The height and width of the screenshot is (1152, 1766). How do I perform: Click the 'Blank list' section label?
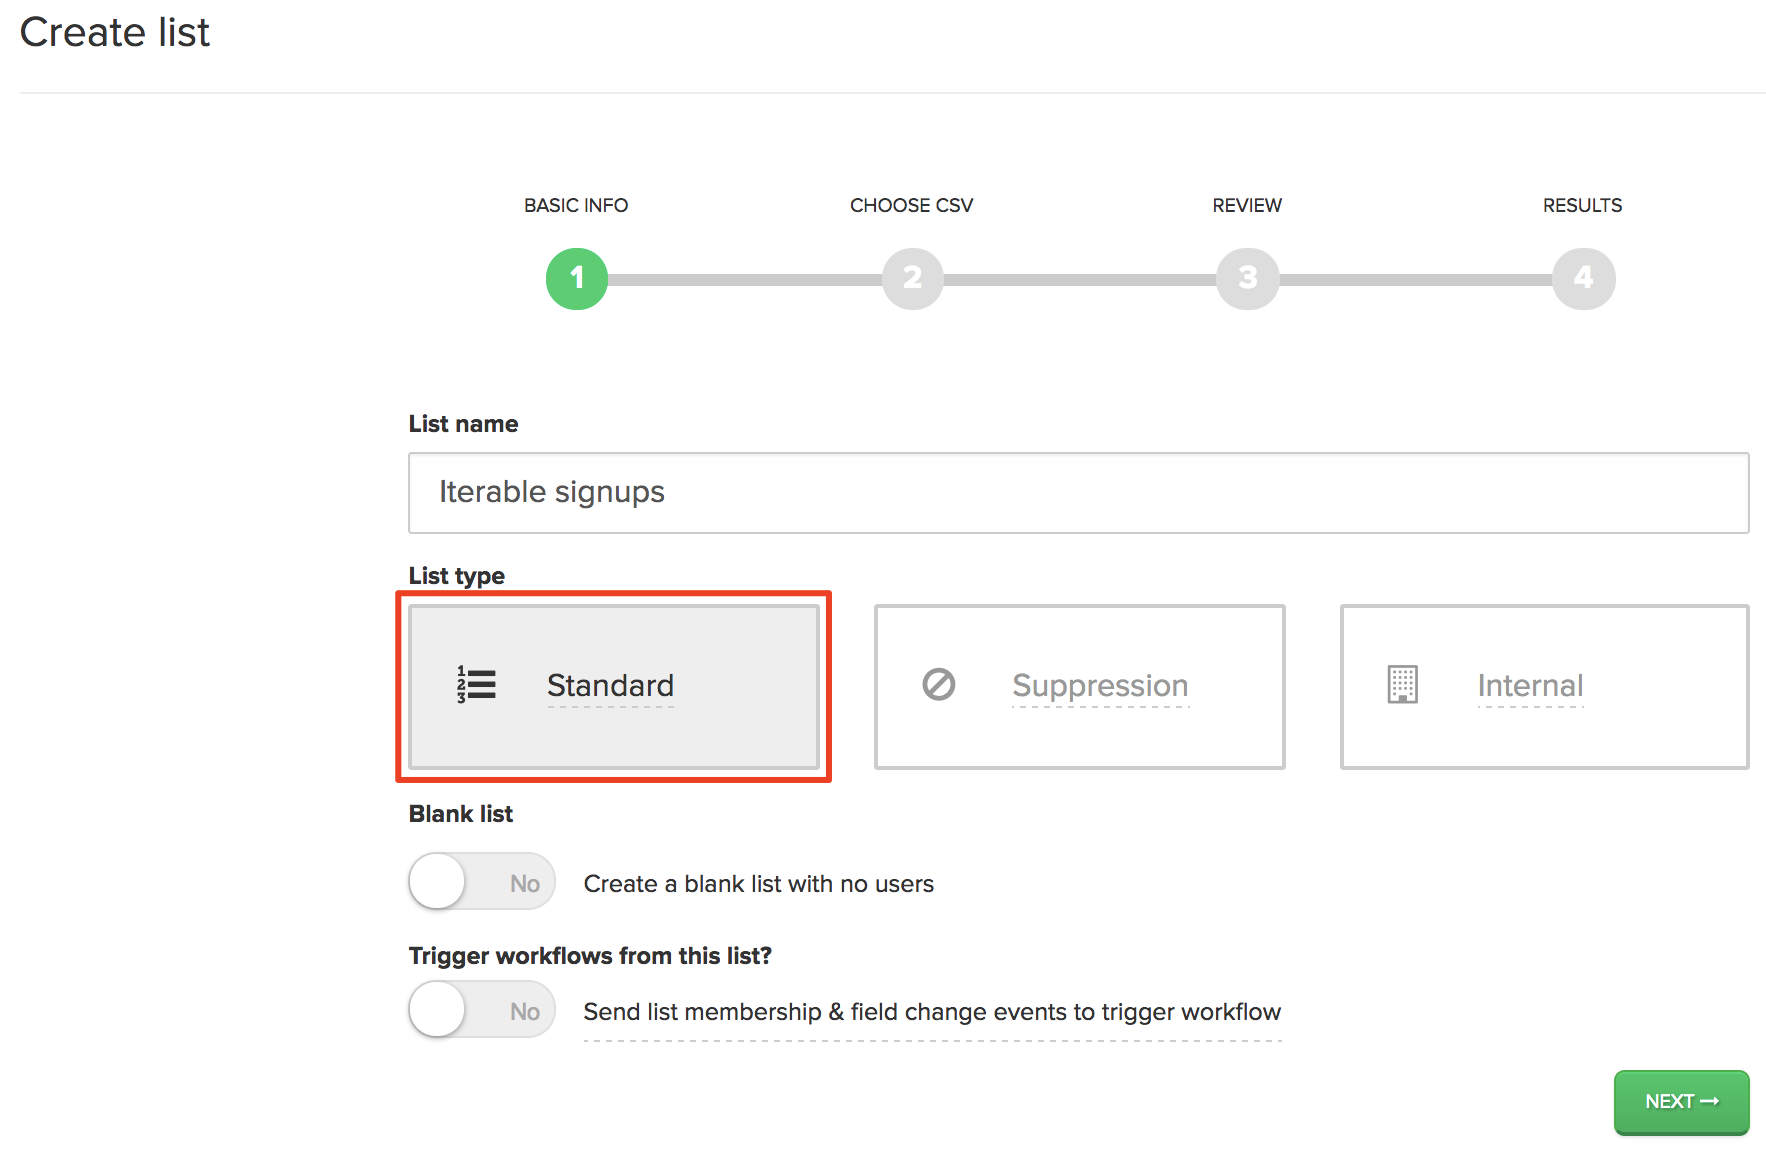(461, 814)
